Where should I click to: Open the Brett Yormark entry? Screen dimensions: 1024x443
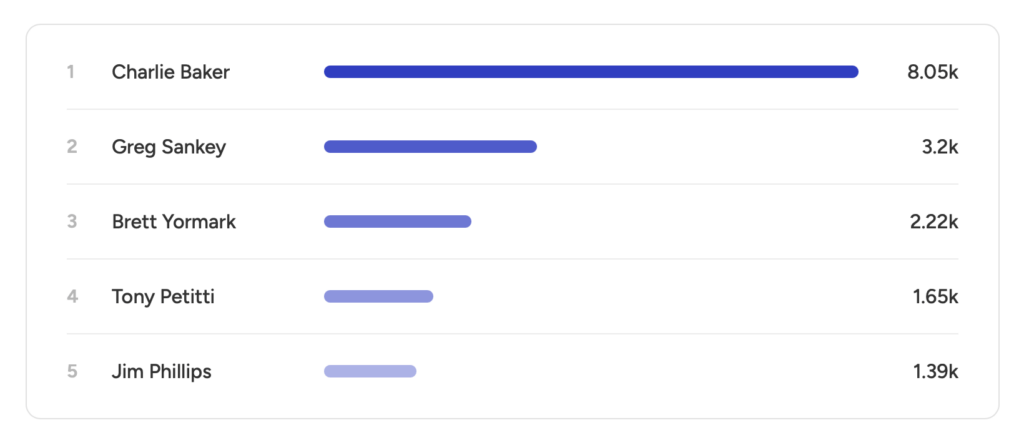point(174,222)
